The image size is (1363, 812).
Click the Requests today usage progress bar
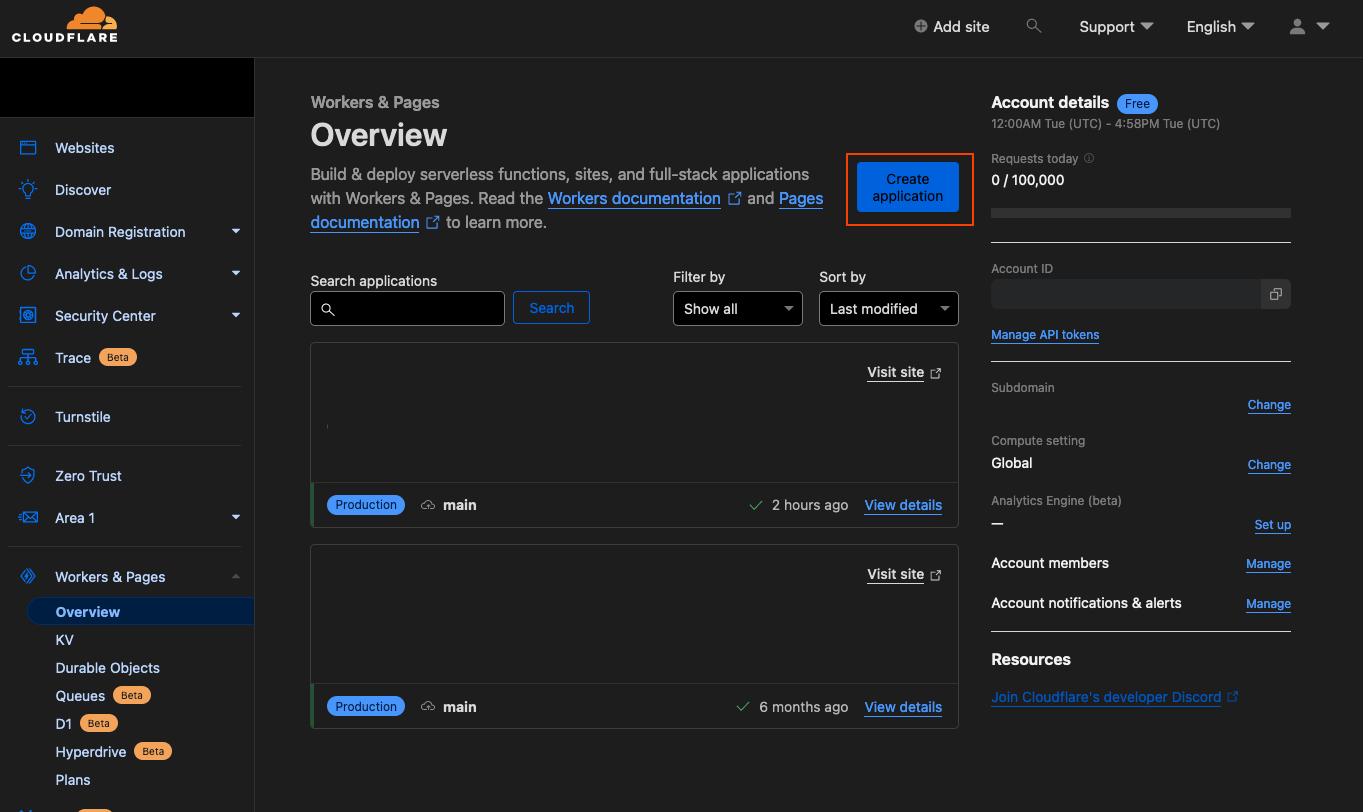pos(1141,213)
